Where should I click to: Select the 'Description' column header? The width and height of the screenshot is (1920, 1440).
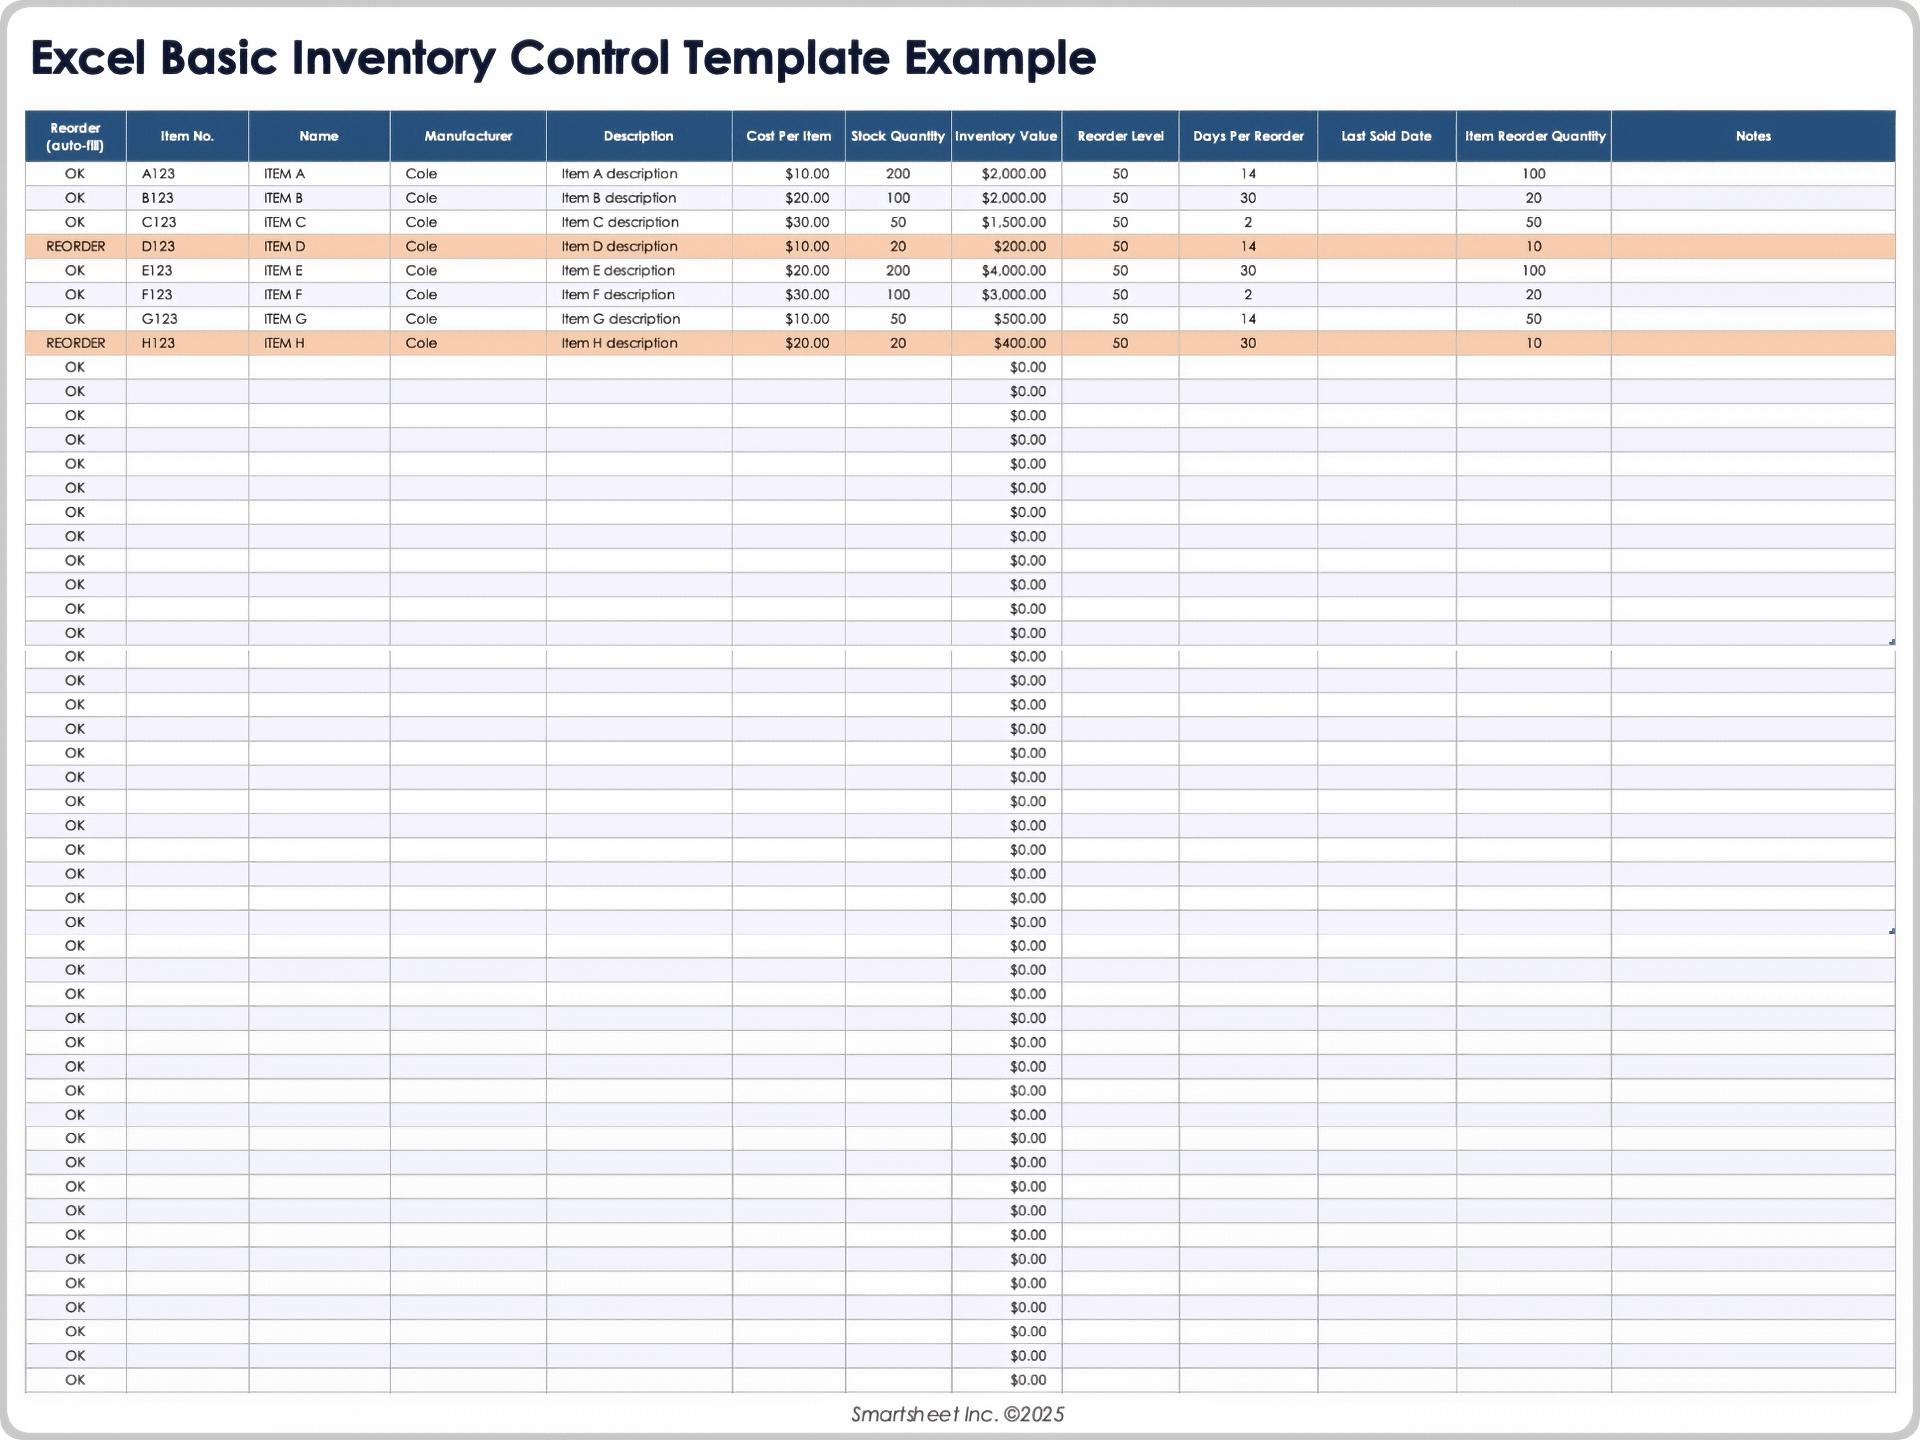638,135
